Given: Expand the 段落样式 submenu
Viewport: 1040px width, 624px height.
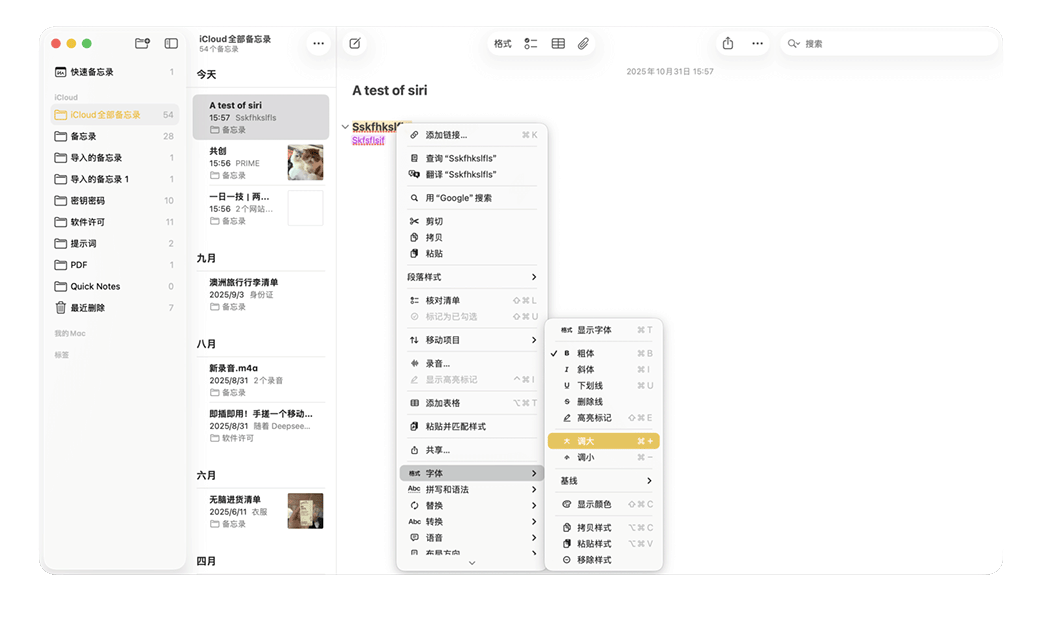Looking at the screenshot, I should coord(472,277).
